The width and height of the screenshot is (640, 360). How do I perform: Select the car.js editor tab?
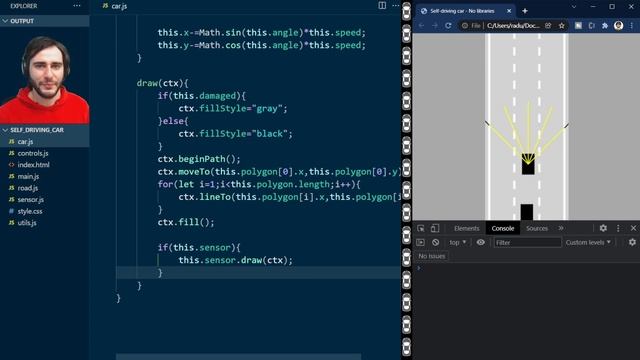115,6
